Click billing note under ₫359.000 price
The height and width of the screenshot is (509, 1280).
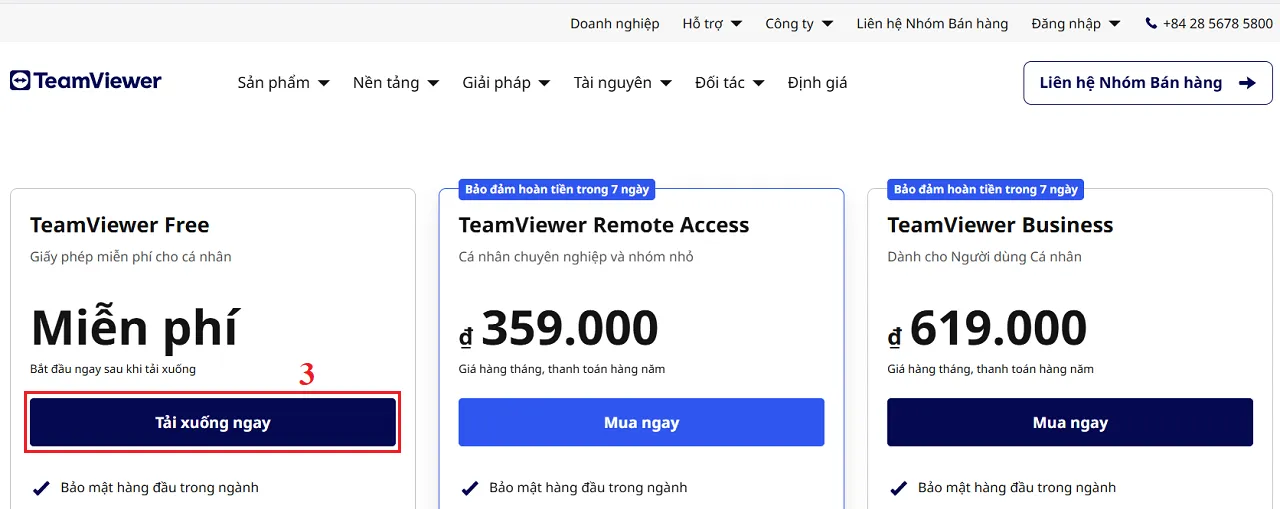pyautogui.click(x=562, y=369)
